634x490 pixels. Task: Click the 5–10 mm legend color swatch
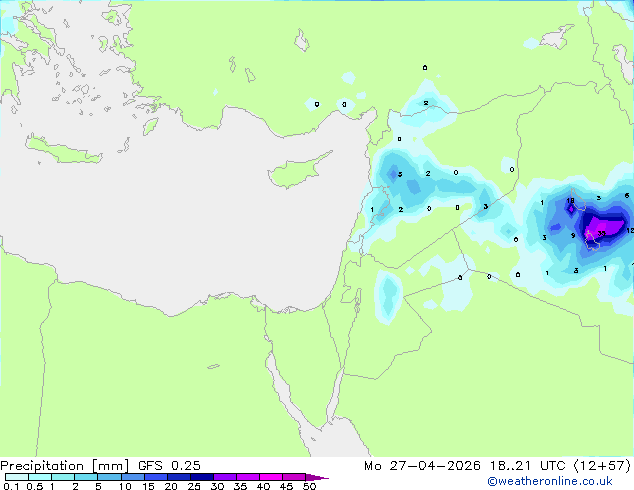pyautogui.click(x=109, y=477)
